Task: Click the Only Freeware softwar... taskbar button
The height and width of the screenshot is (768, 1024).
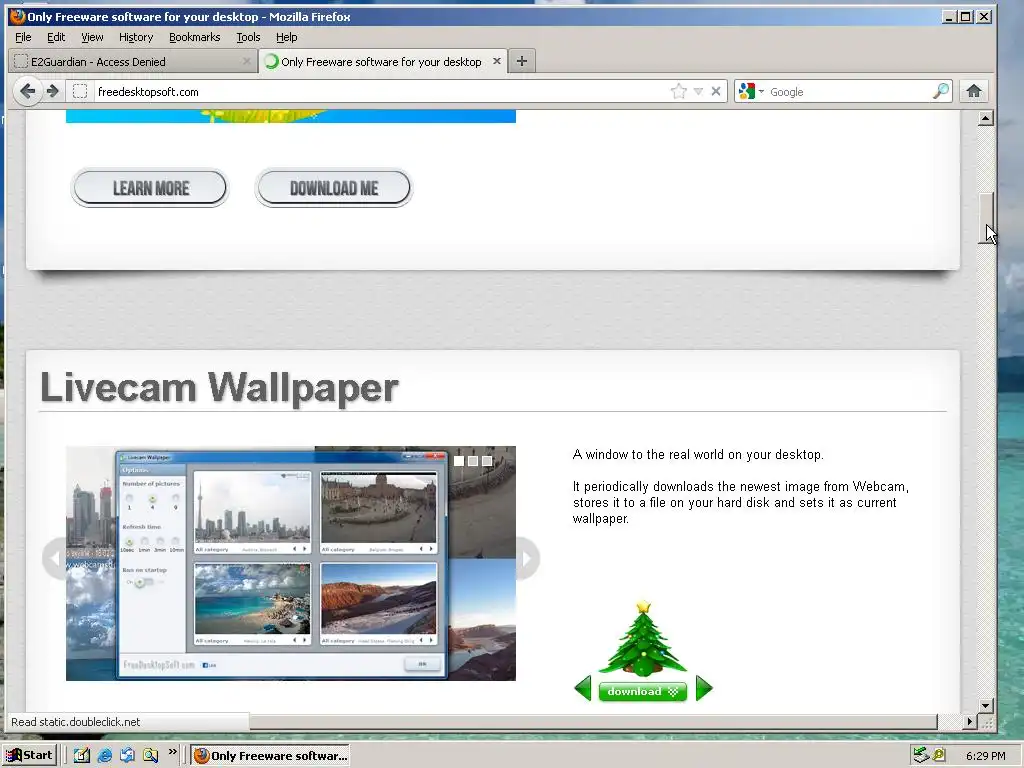Action: [270, 756]
